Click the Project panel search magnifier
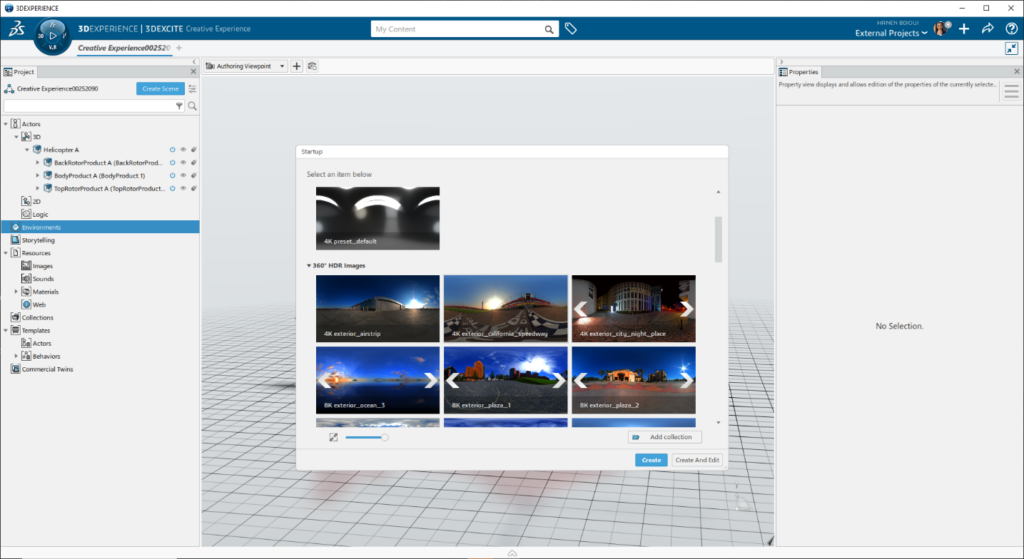Viewport: 1024px width, 559px height. point(192,106)
